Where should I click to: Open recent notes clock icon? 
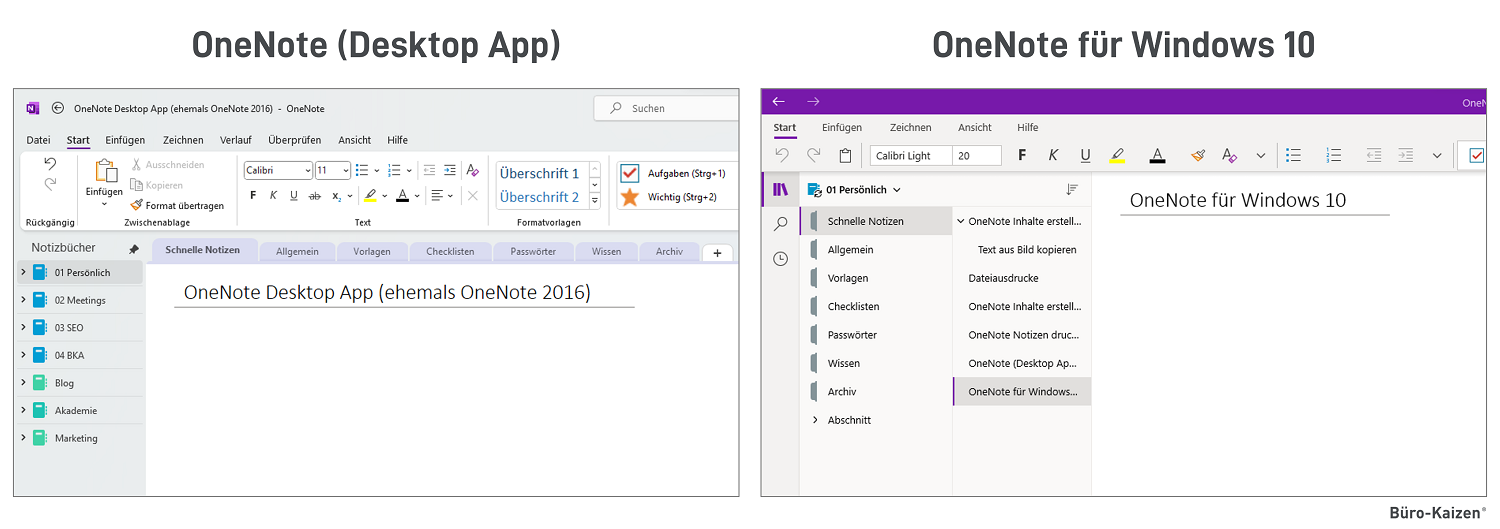(781, 259)
